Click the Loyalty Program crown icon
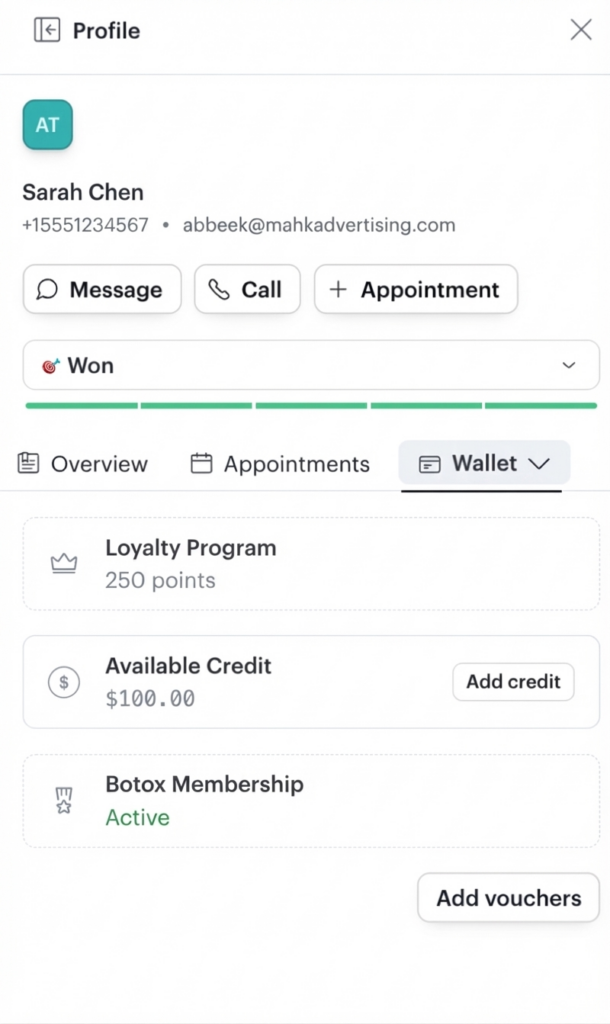 pos(64,564)
